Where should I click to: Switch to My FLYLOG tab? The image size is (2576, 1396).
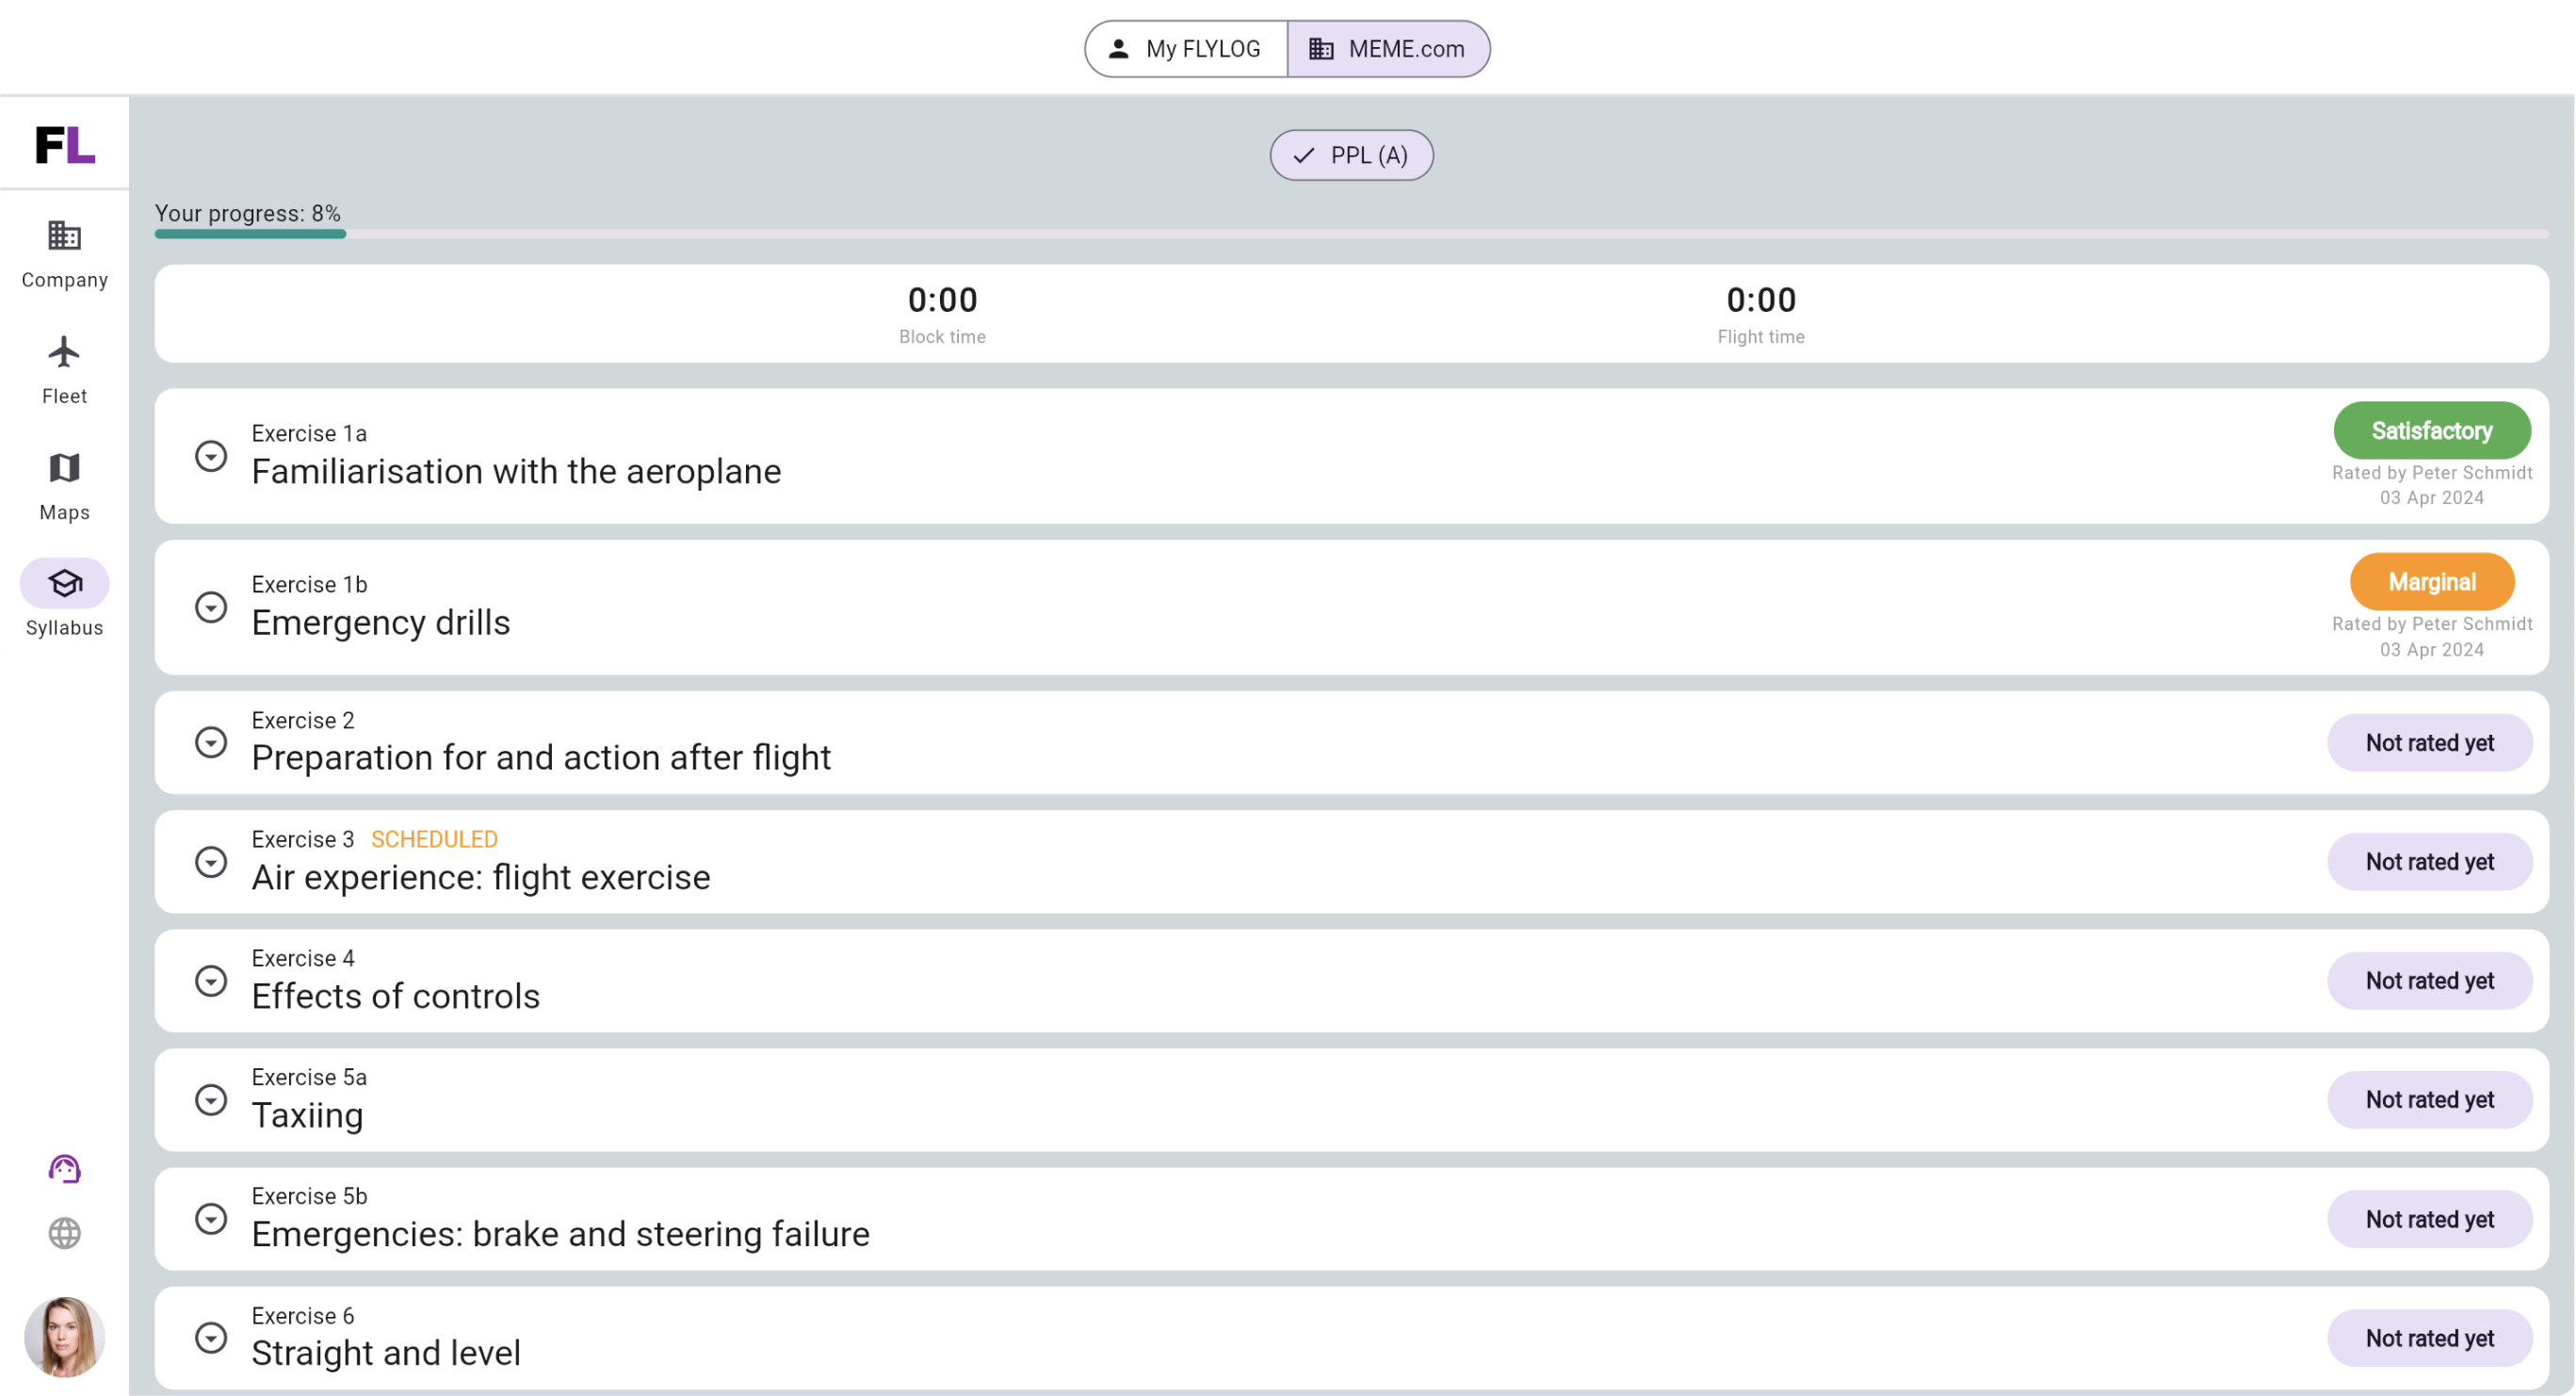[x=1186, y=49]
